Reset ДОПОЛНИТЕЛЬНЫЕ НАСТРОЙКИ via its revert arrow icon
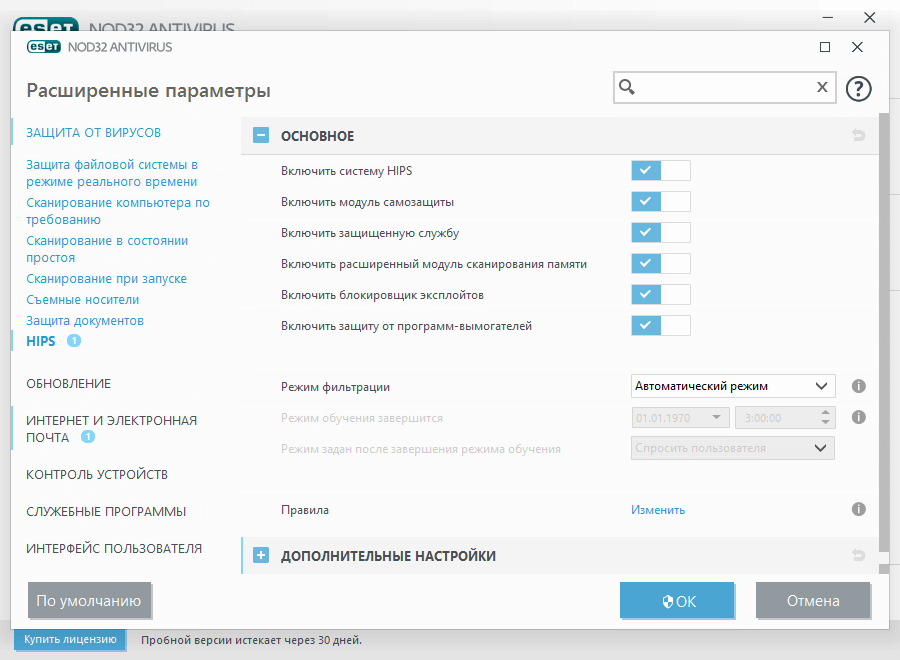Screen dimensions: 900x660 (x=858, y=555)
